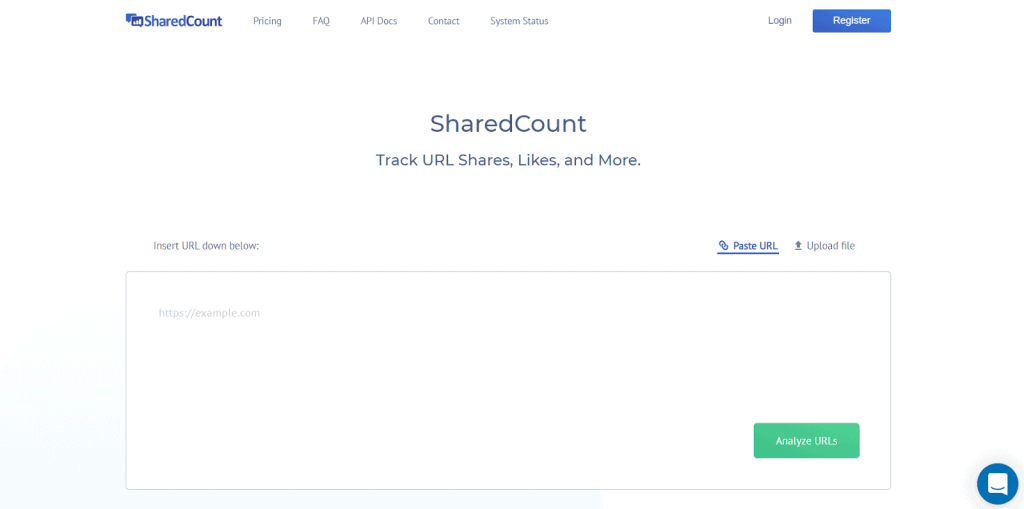
Task: Visit the Contact page
Action: [443, 21]
